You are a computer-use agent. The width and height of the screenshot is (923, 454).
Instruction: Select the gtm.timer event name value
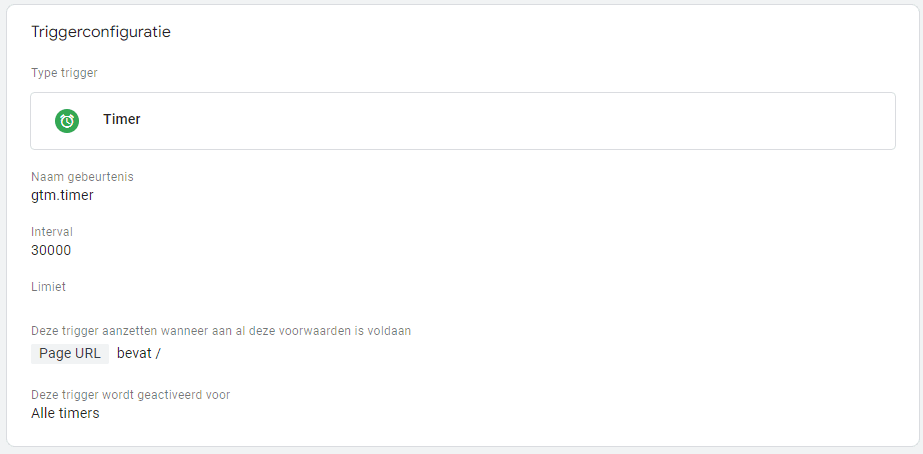[62, 195]
